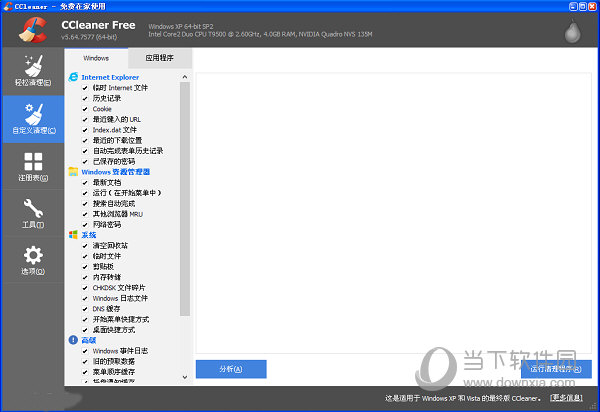Toggle 菜单顺序缓存 checkbox
Screen dimensions: 600x412
(85, 372)
